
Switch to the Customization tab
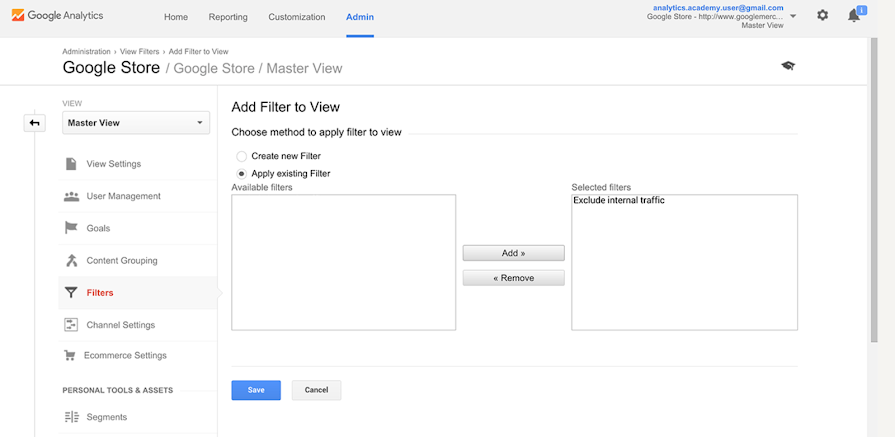297,17
